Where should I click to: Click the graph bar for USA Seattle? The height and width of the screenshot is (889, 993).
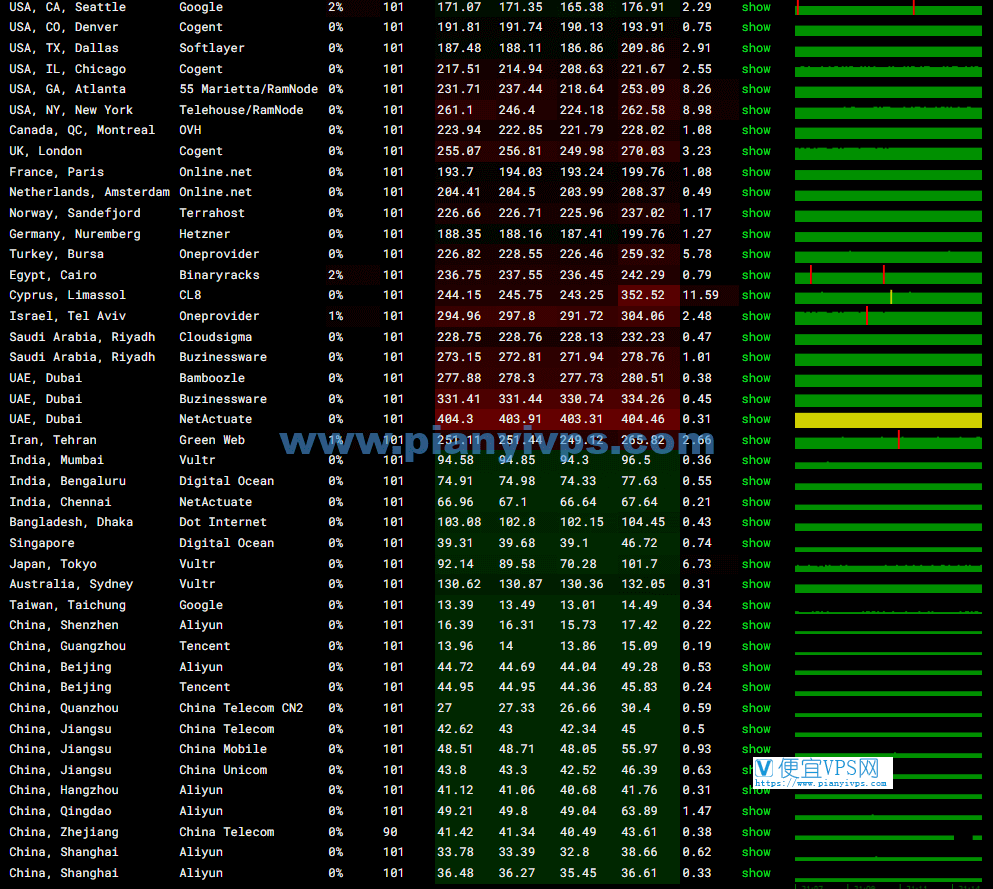pos(888,9)
